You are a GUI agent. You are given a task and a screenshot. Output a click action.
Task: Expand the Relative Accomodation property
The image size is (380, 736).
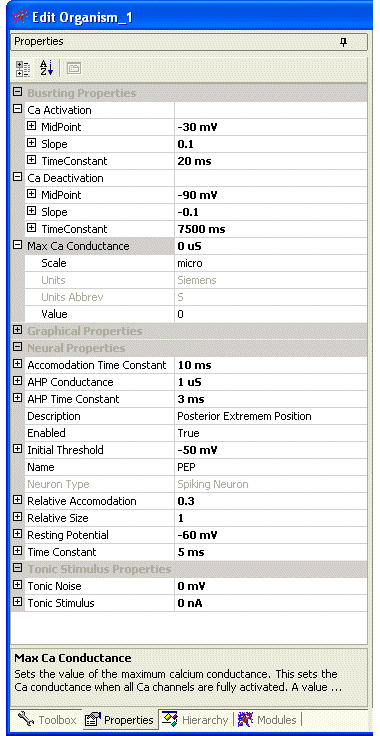(x=18, y=500)
